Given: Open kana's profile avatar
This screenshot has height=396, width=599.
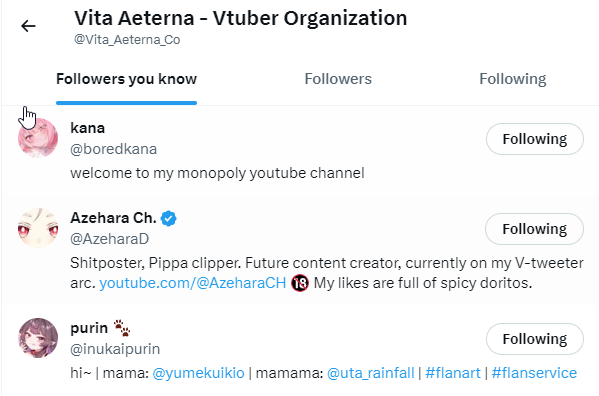Looking at the screenshot, I should tap(38, 138).
